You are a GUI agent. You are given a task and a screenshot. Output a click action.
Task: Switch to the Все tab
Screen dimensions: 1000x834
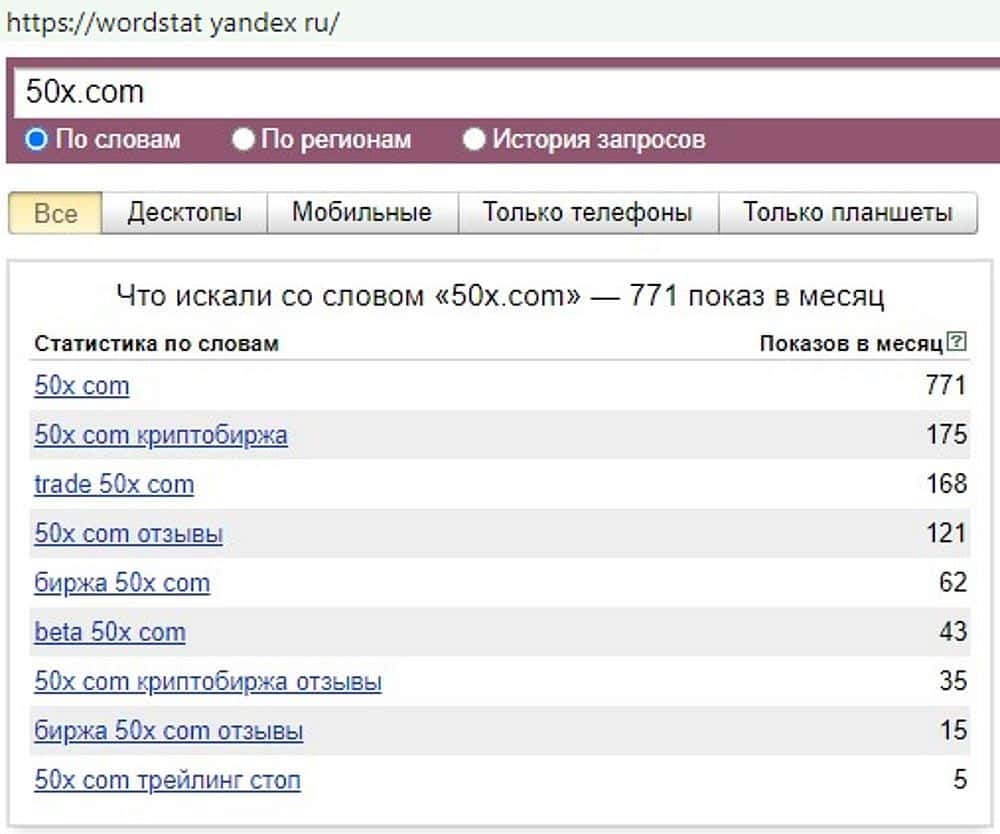(55, 213)
